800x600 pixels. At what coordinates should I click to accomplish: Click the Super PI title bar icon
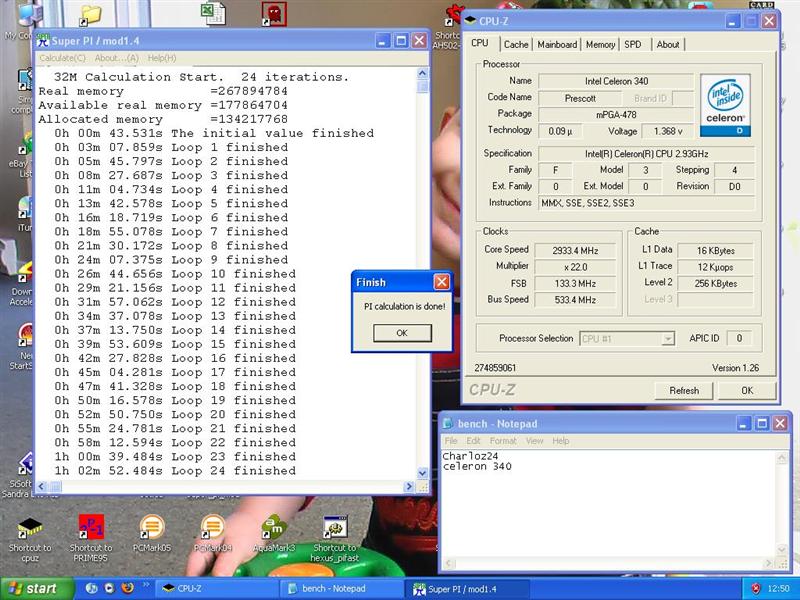tap(43, 40)
